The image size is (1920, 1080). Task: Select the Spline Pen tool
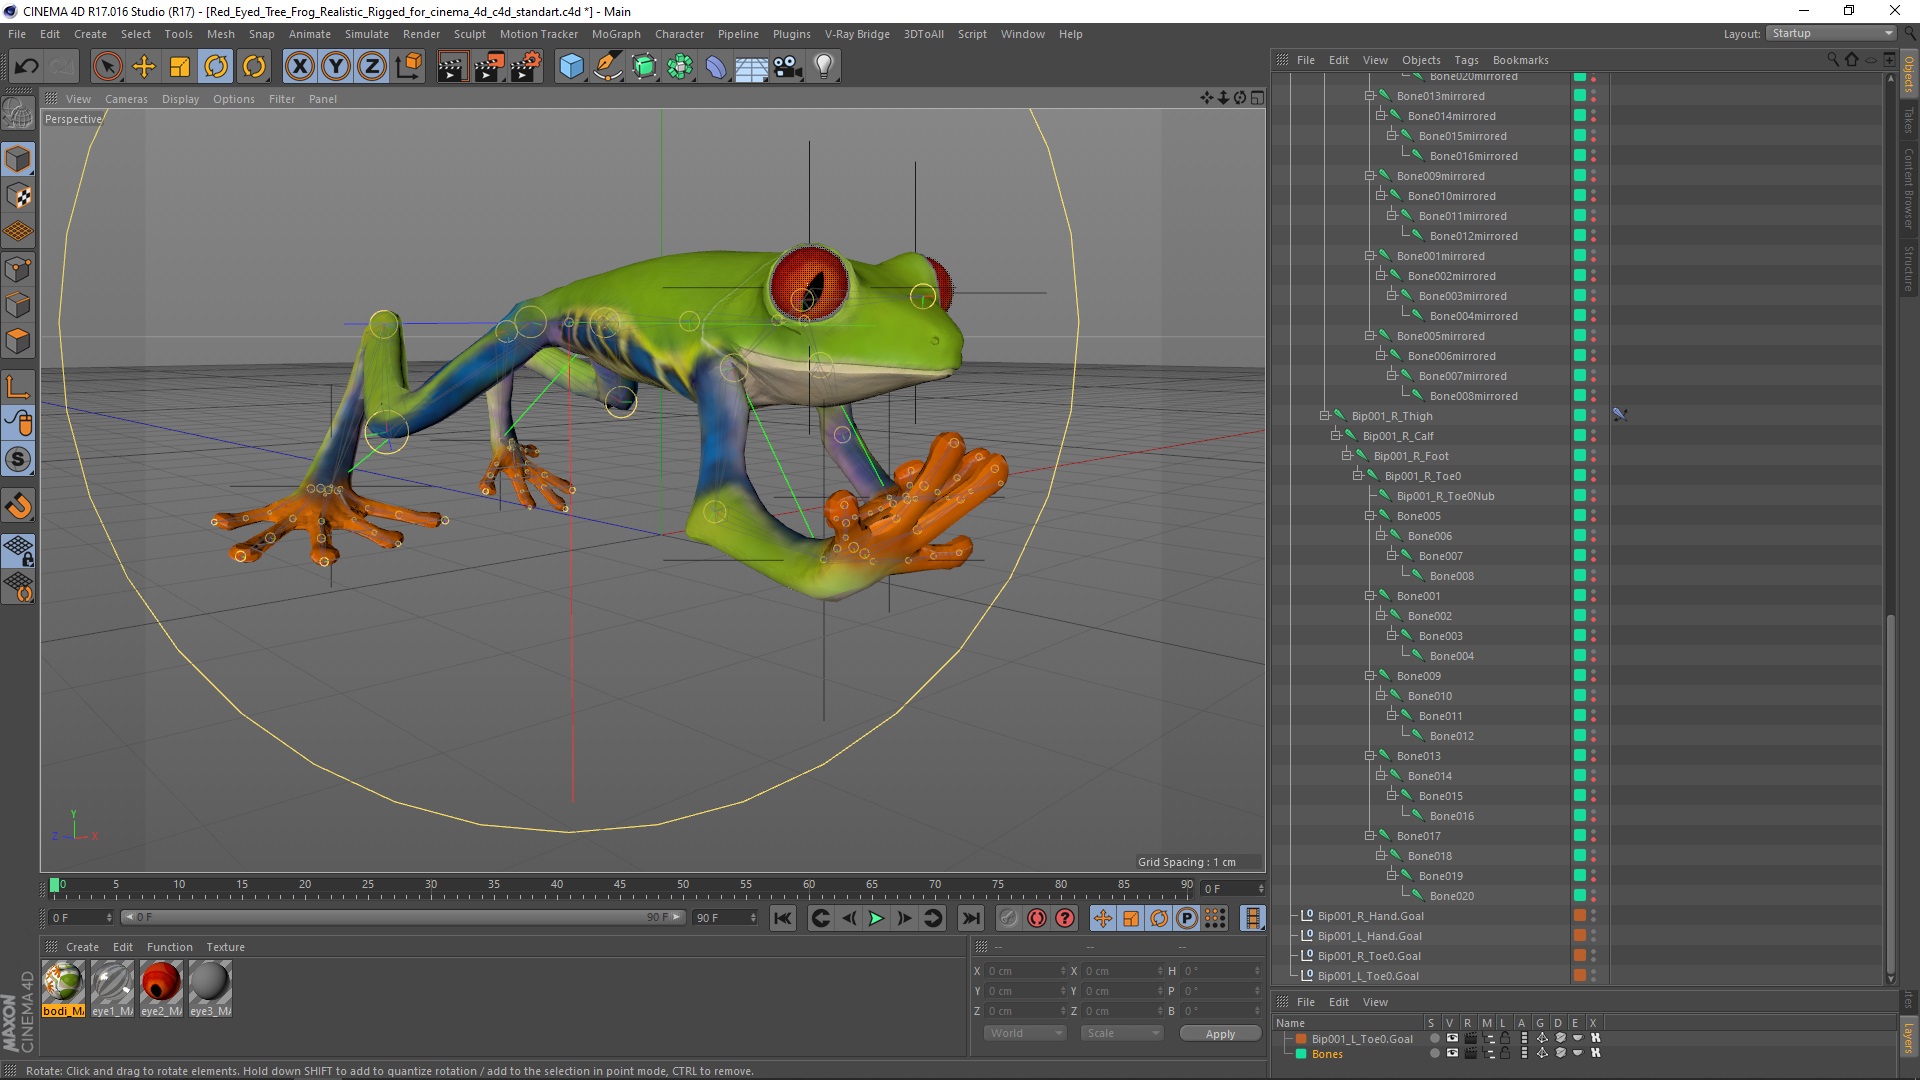[608, 67]
